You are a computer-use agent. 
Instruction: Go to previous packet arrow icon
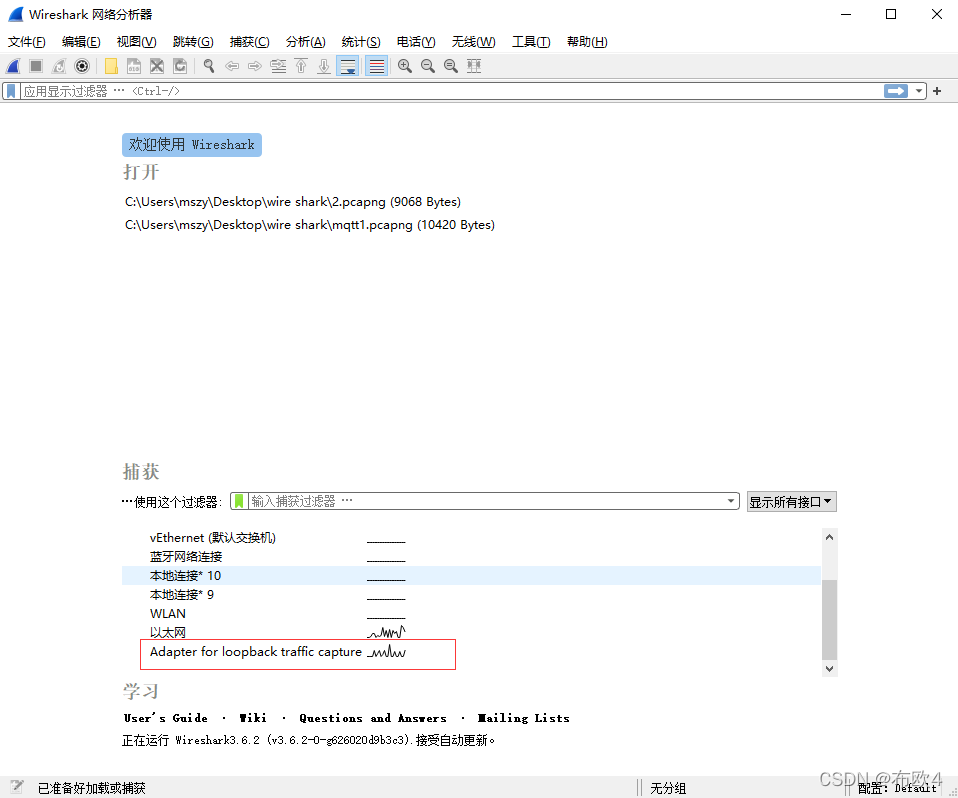pyautogui.click(x=232, y=66)
